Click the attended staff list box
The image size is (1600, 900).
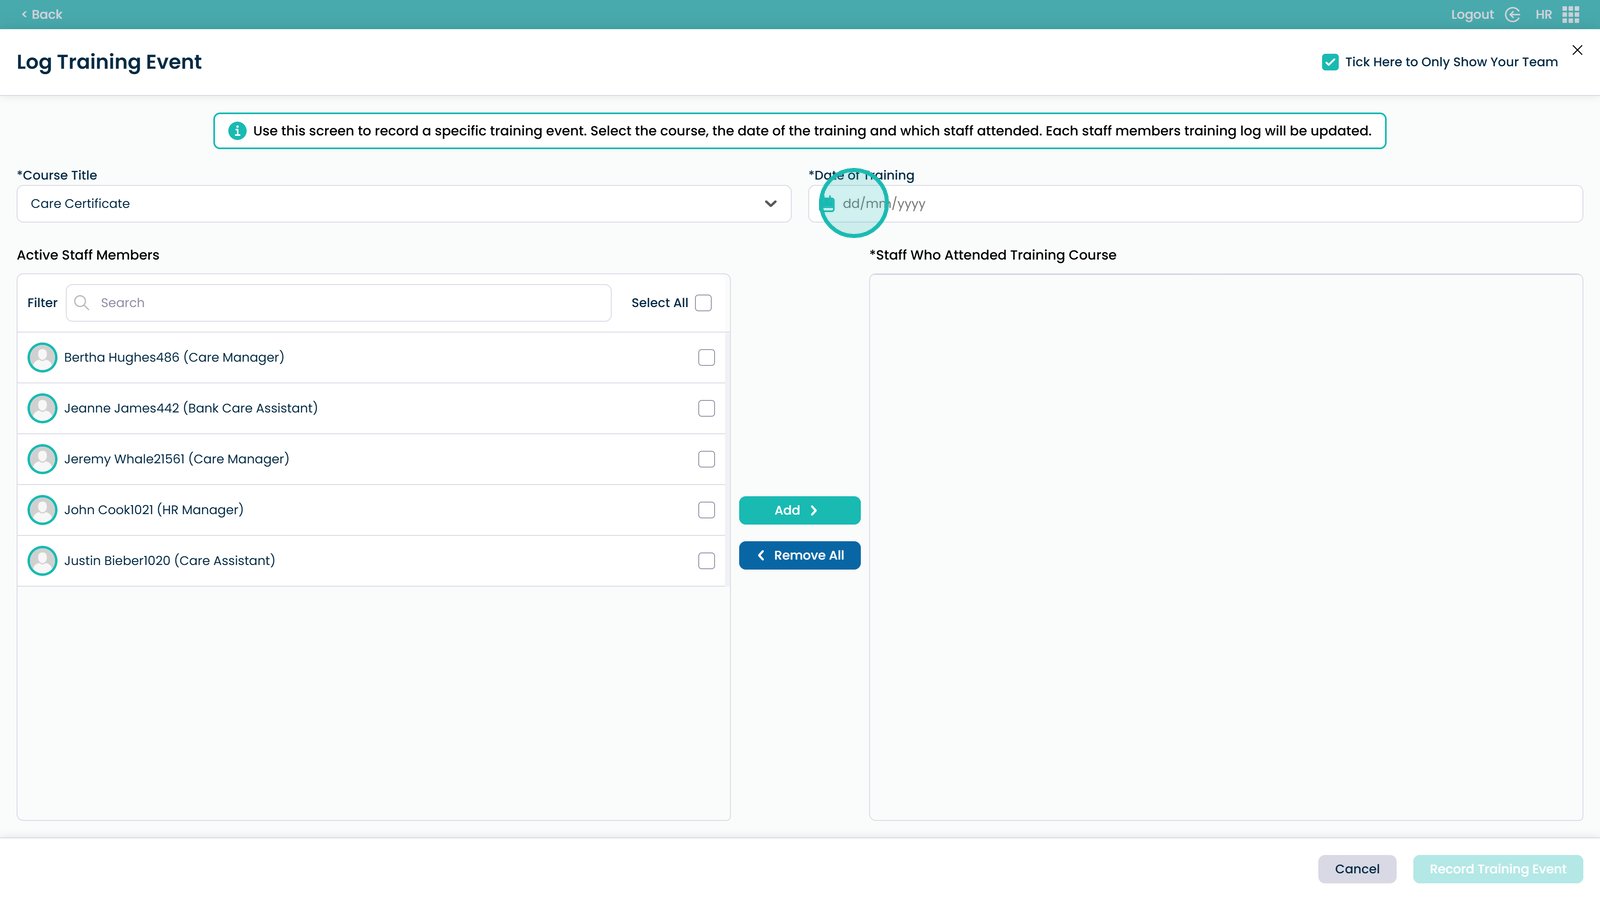[1226, 547]
